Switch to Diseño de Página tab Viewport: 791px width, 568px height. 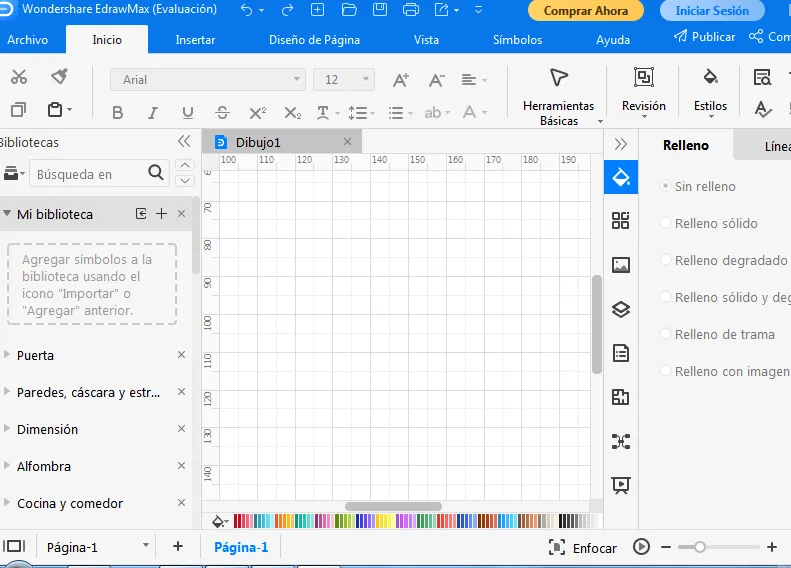click(x=314, y=40)
